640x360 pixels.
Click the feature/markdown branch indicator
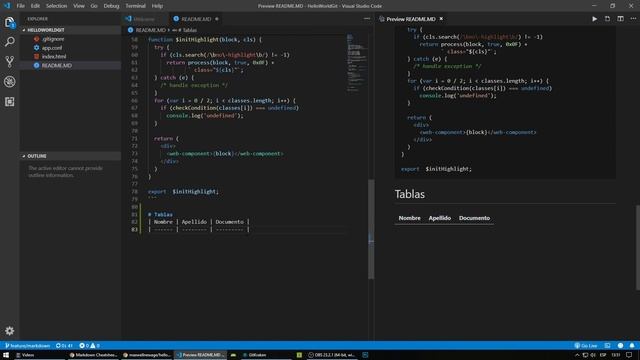[27, 346]
